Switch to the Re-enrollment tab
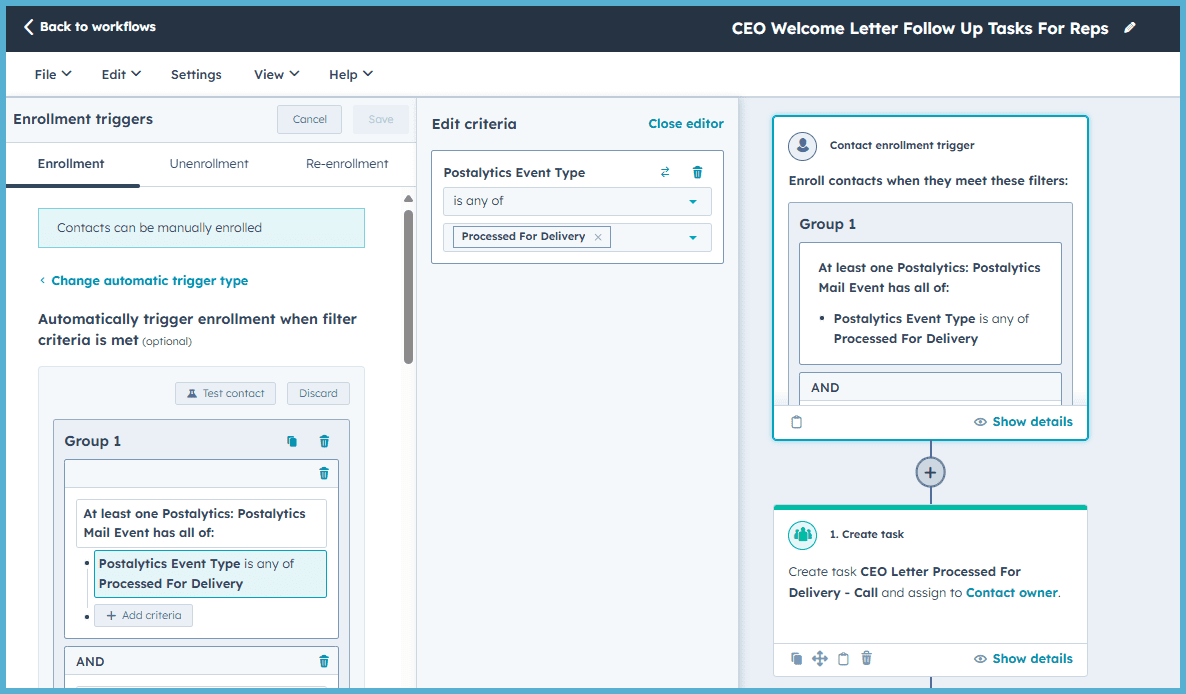The width and height of the screenshot is (1186, 694). [x=347, y=163]
